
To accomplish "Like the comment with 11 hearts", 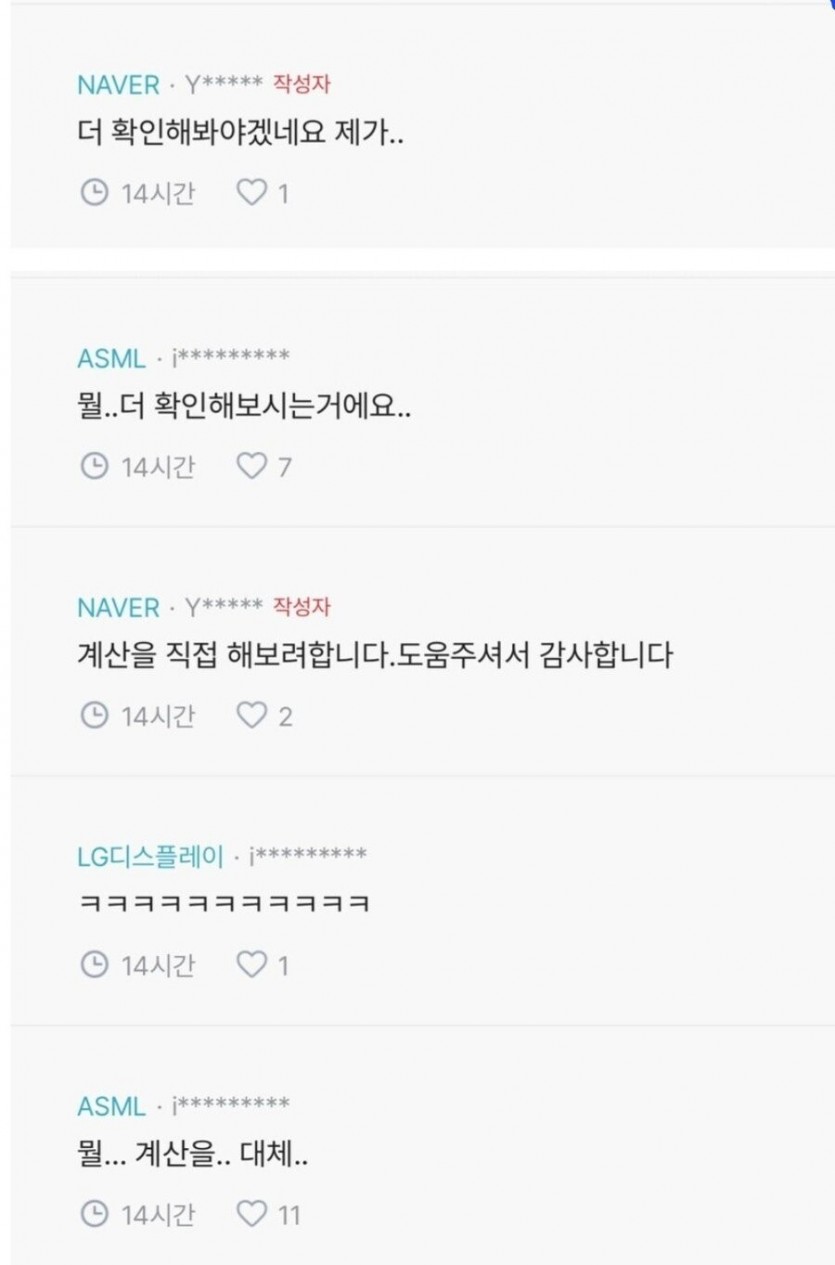I will pyautogui.click(x=251, y=1215).
